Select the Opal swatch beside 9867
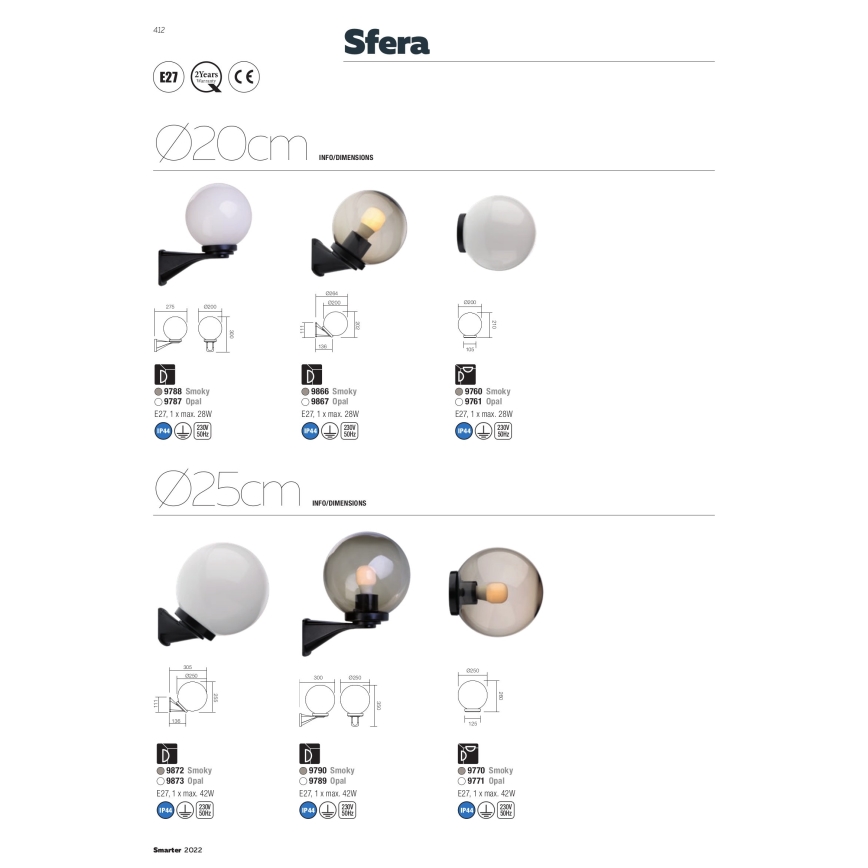868x868 pixels. (x=305, y=402)
